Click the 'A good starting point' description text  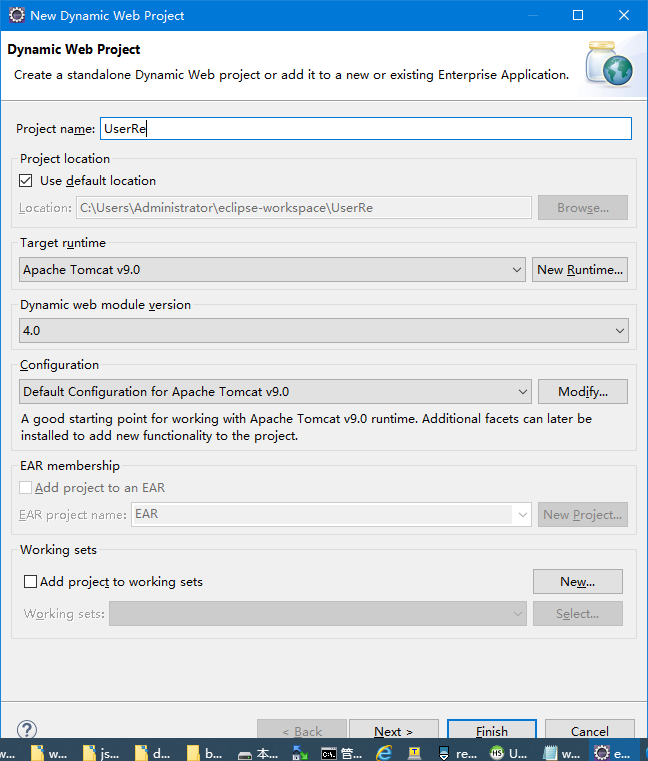pyautogui.click(x=306, y=427)
